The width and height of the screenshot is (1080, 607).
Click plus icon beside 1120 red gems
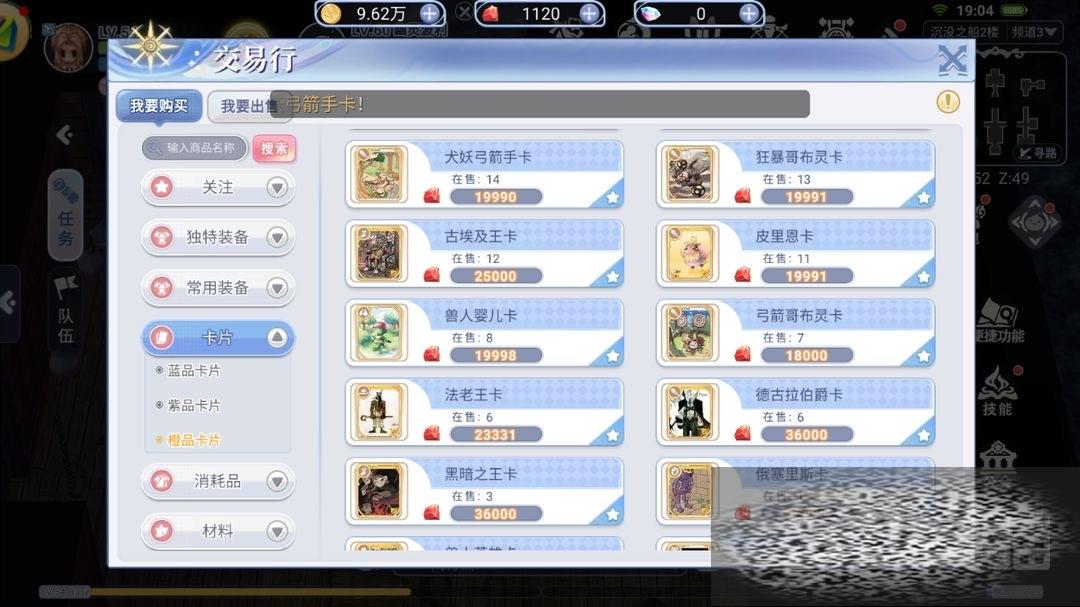click(589, 13)
